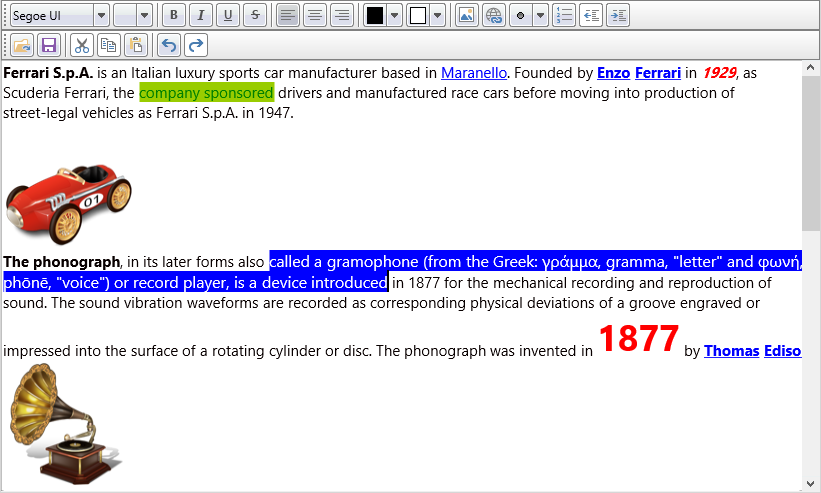Select the gramophone image

pos(66,424)
